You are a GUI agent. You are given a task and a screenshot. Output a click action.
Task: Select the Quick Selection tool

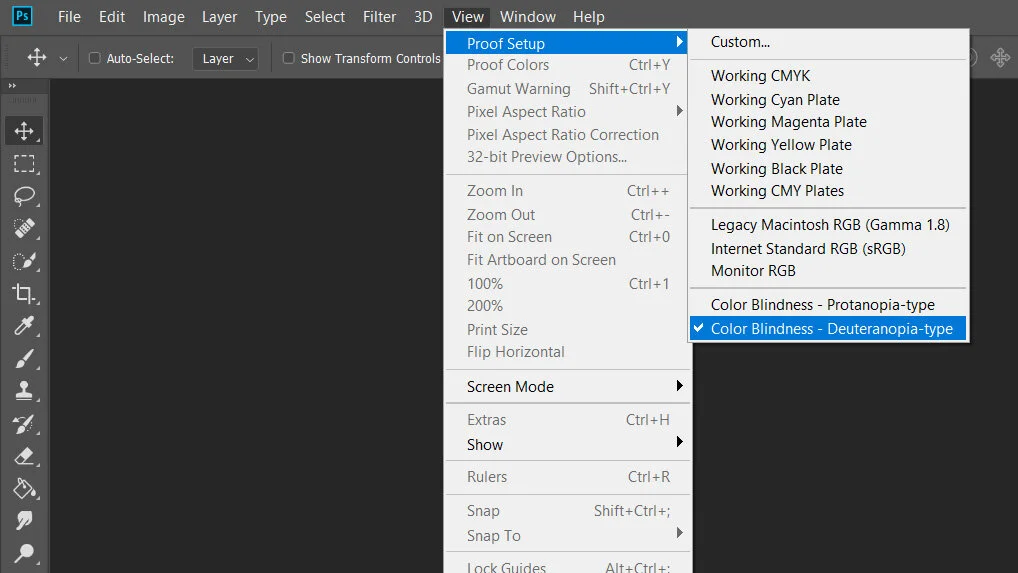point(24,261)
